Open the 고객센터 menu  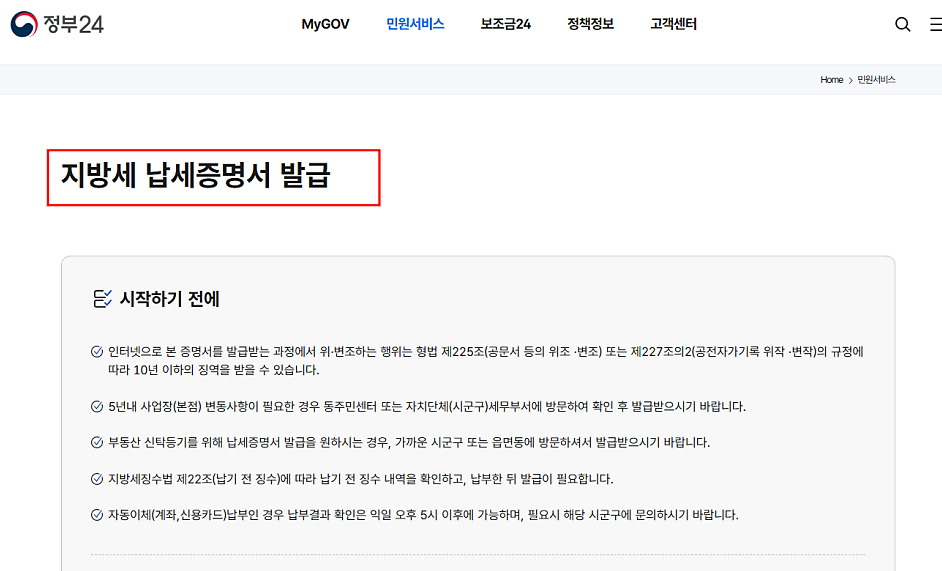pos(673,24)
